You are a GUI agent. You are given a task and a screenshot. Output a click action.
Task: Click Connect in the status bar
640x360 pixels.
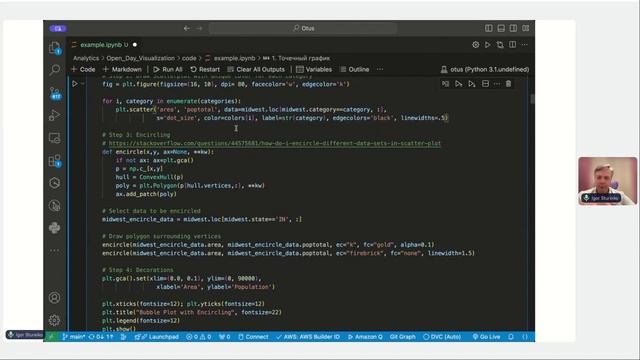pos(253,337)
